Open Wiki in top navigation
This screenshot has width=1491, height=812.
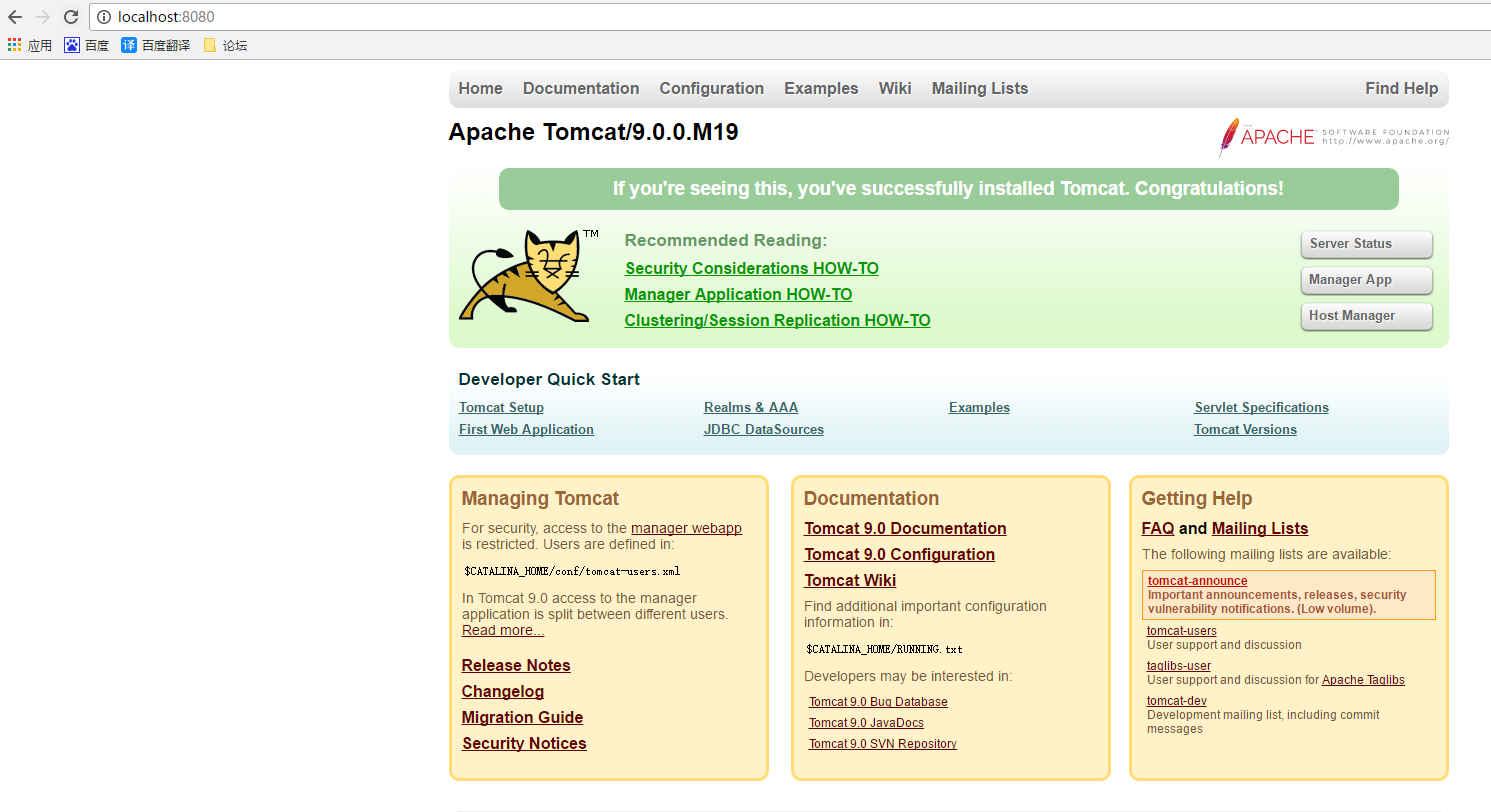pyautogui.click(x=895, y=88)
